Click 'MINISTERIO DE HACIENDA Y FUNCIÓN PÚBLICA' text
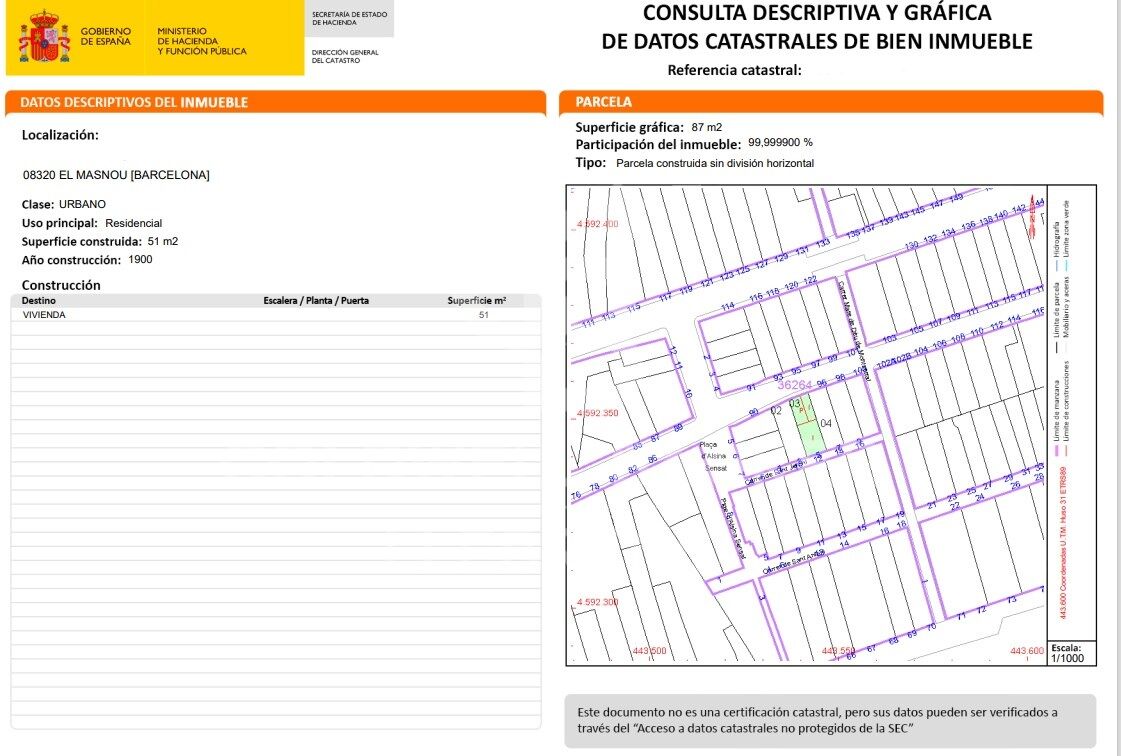1121x756 pixels. 202,41
